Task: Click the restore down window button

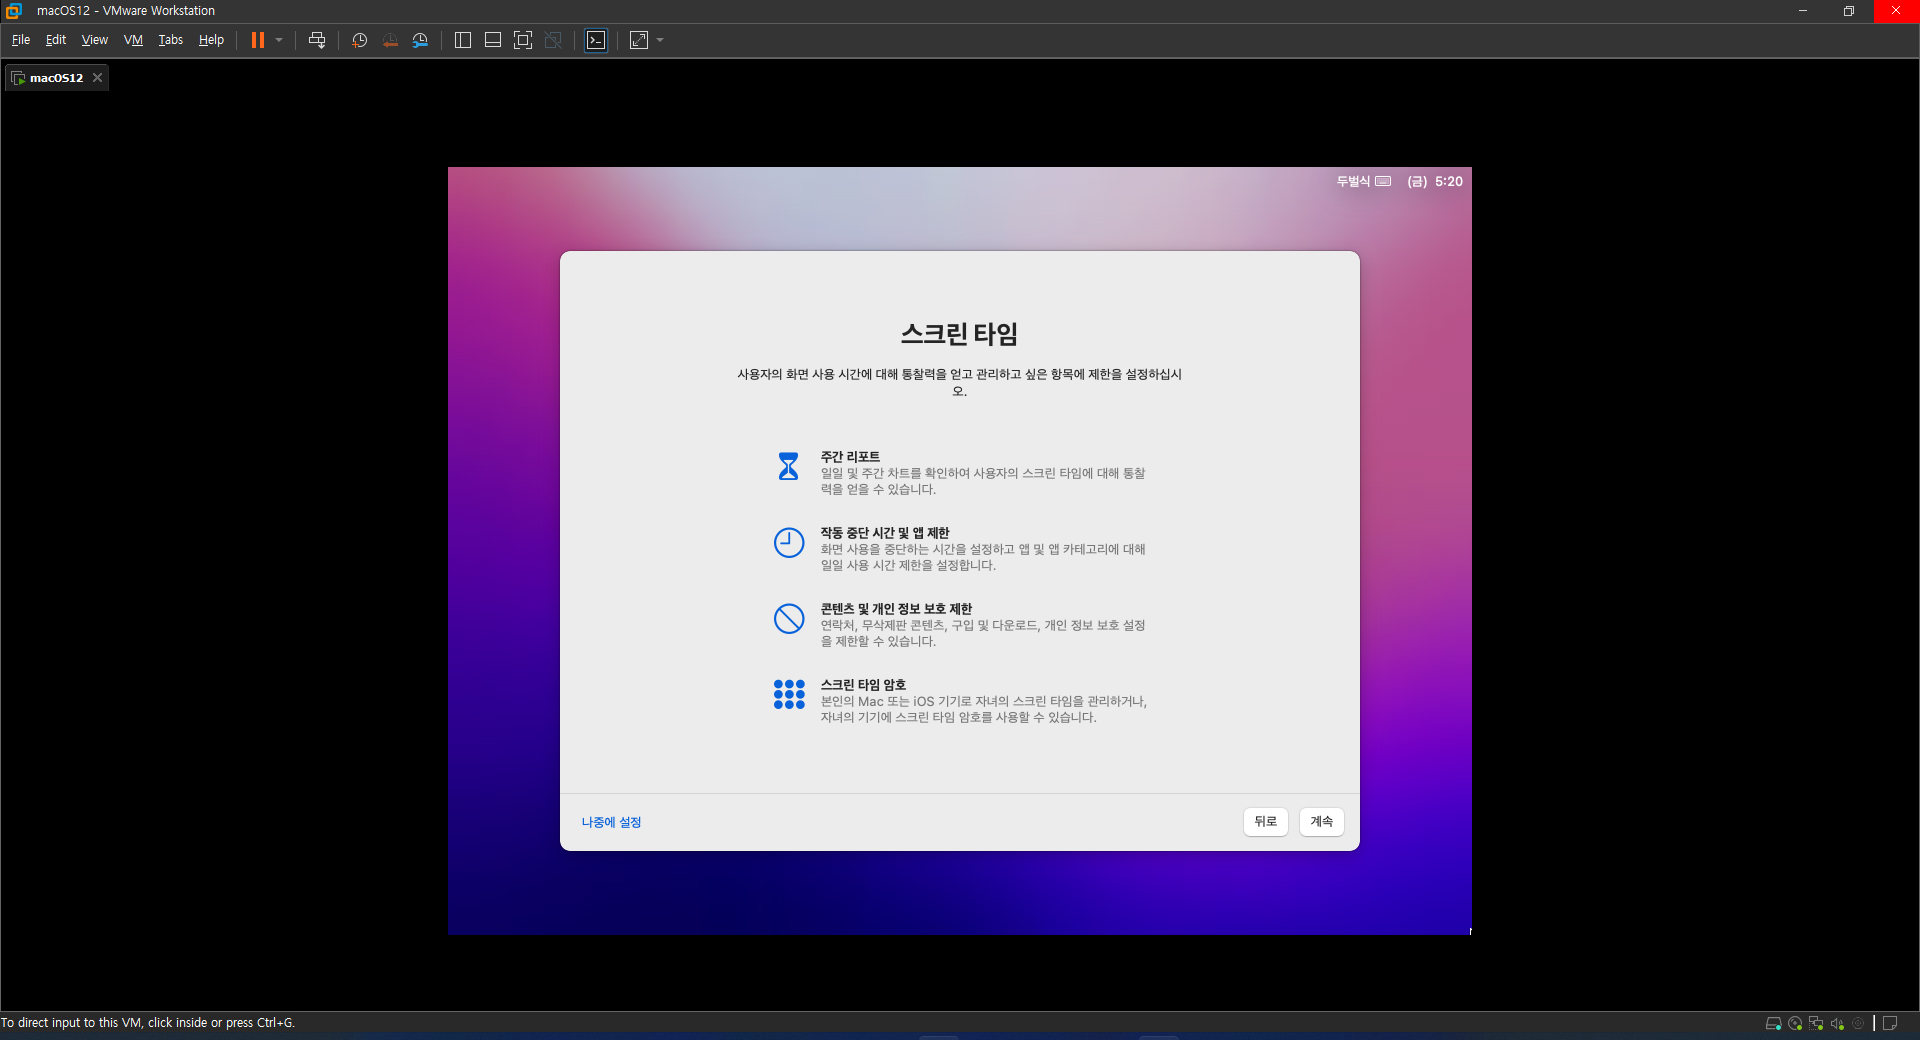Action: [x=1849, y=11]
